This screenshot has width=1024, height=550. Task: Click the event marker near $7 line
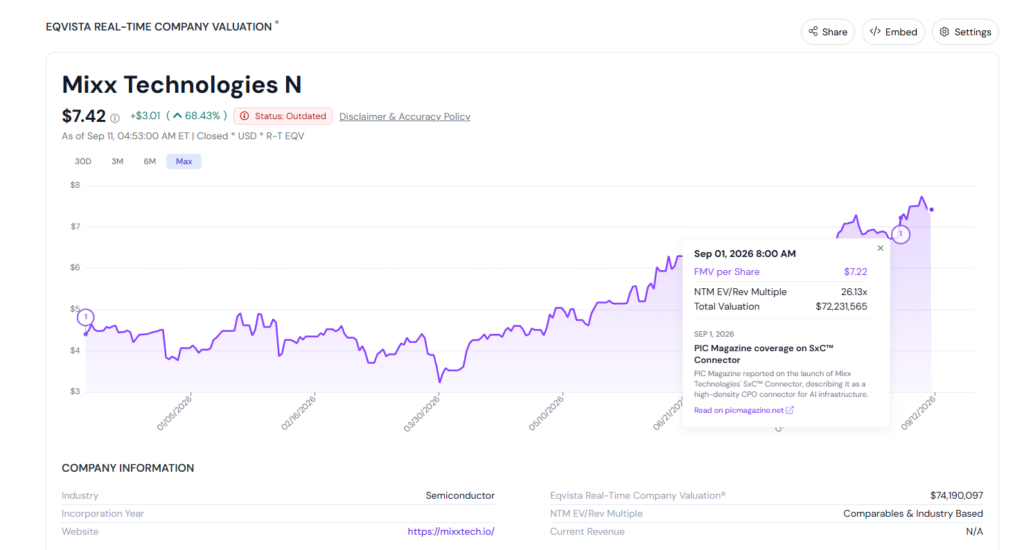click(x=901, y=234)
